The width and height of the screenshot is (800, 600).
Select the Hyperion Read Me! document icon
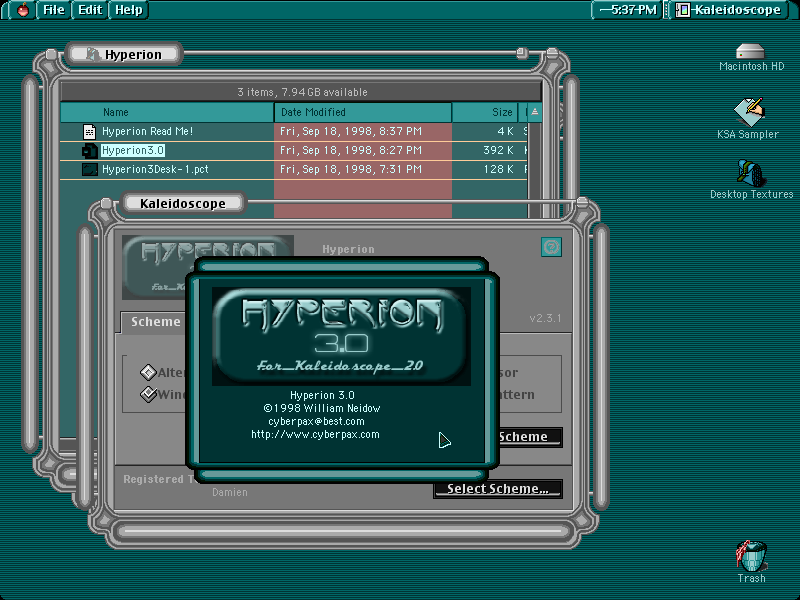tap(89, 132)
